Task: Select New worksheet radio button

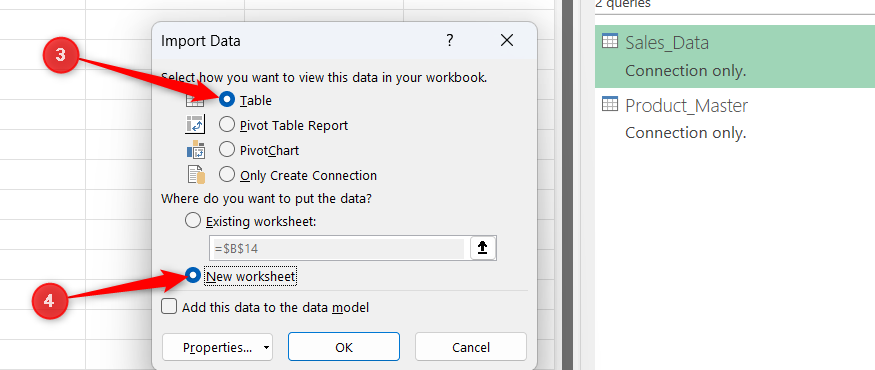Action: click(x=193, y=276)
